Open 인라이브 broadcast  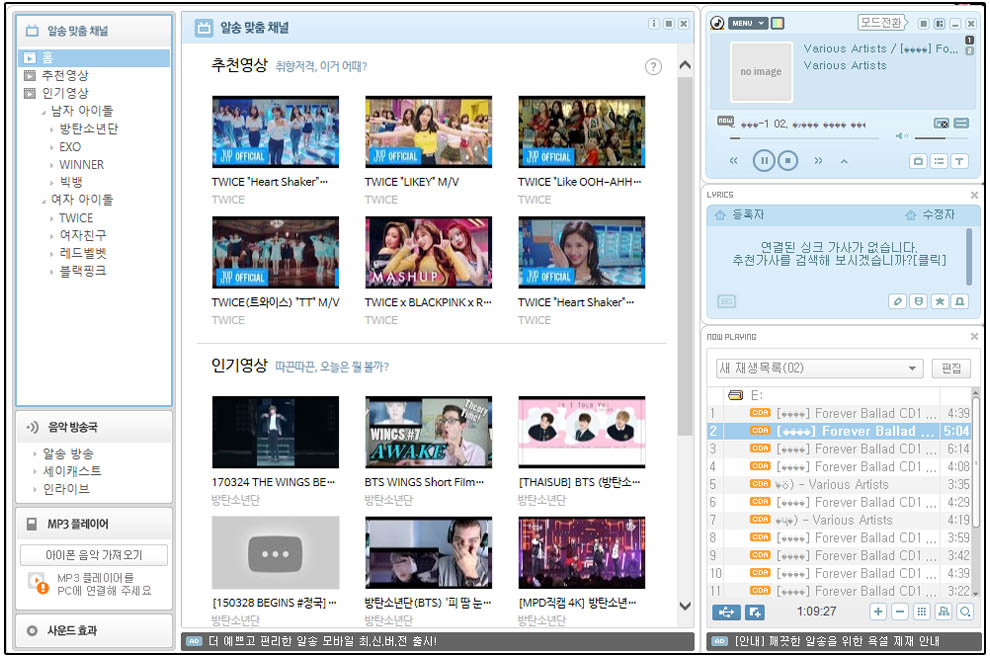[x=66, y=489]
